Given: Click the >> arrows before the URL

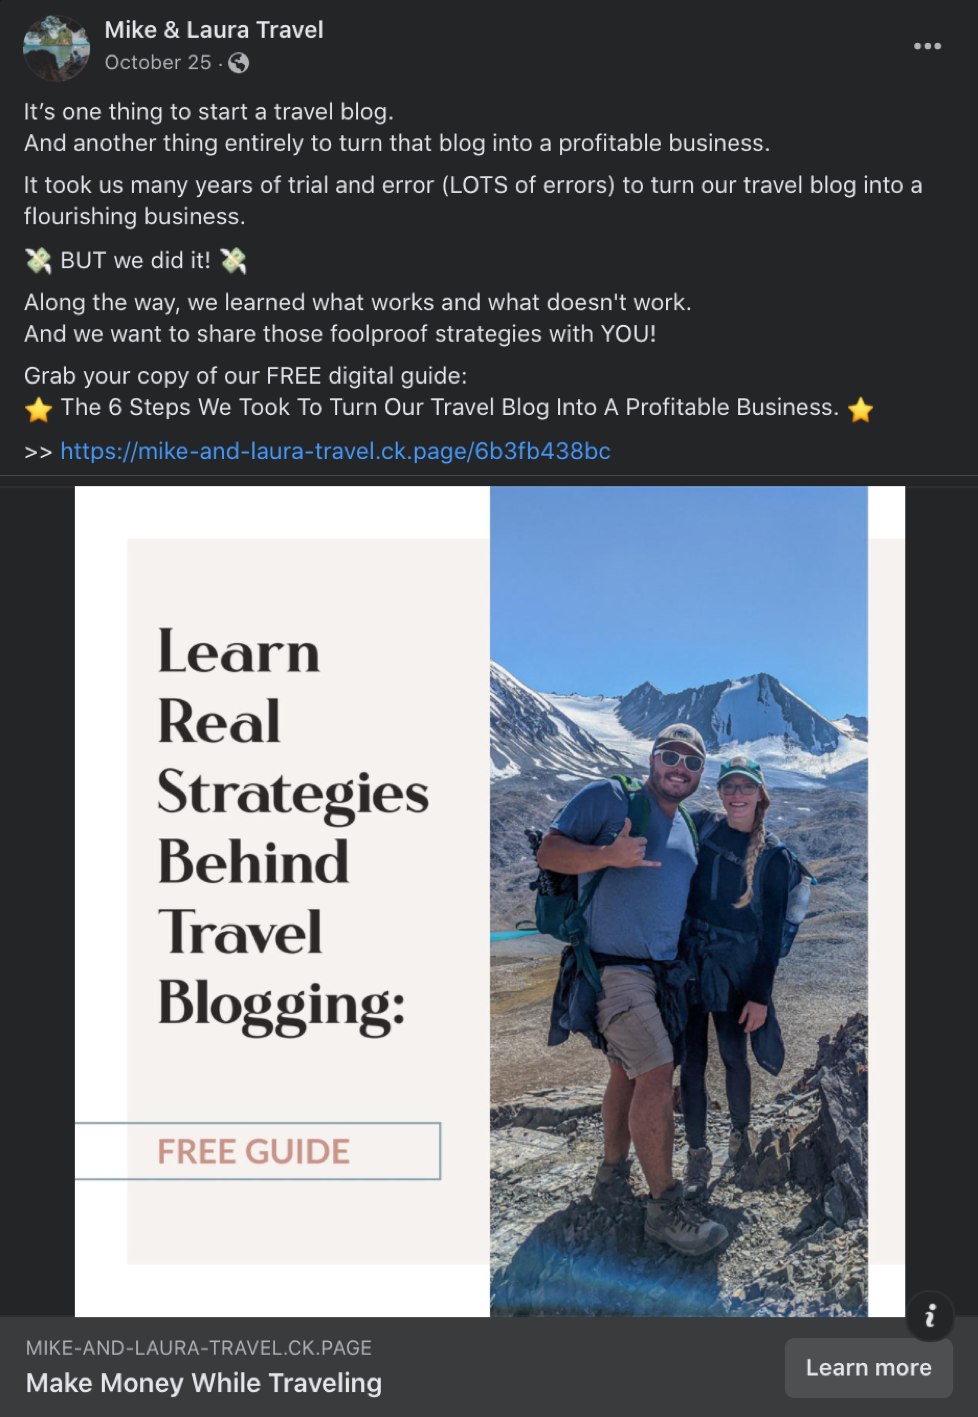Looking at the screenshot, I should (x=38, y=452).
